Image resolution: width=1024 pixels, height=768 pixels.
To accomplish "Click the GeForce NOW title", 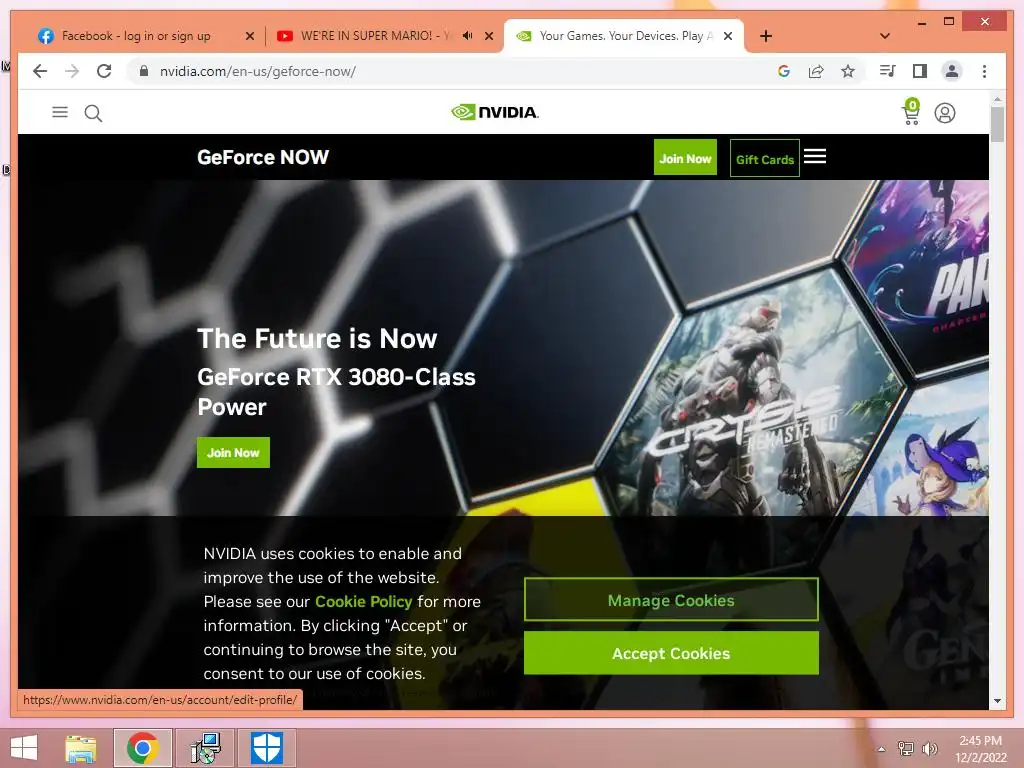I will click(x=263, y=157).
